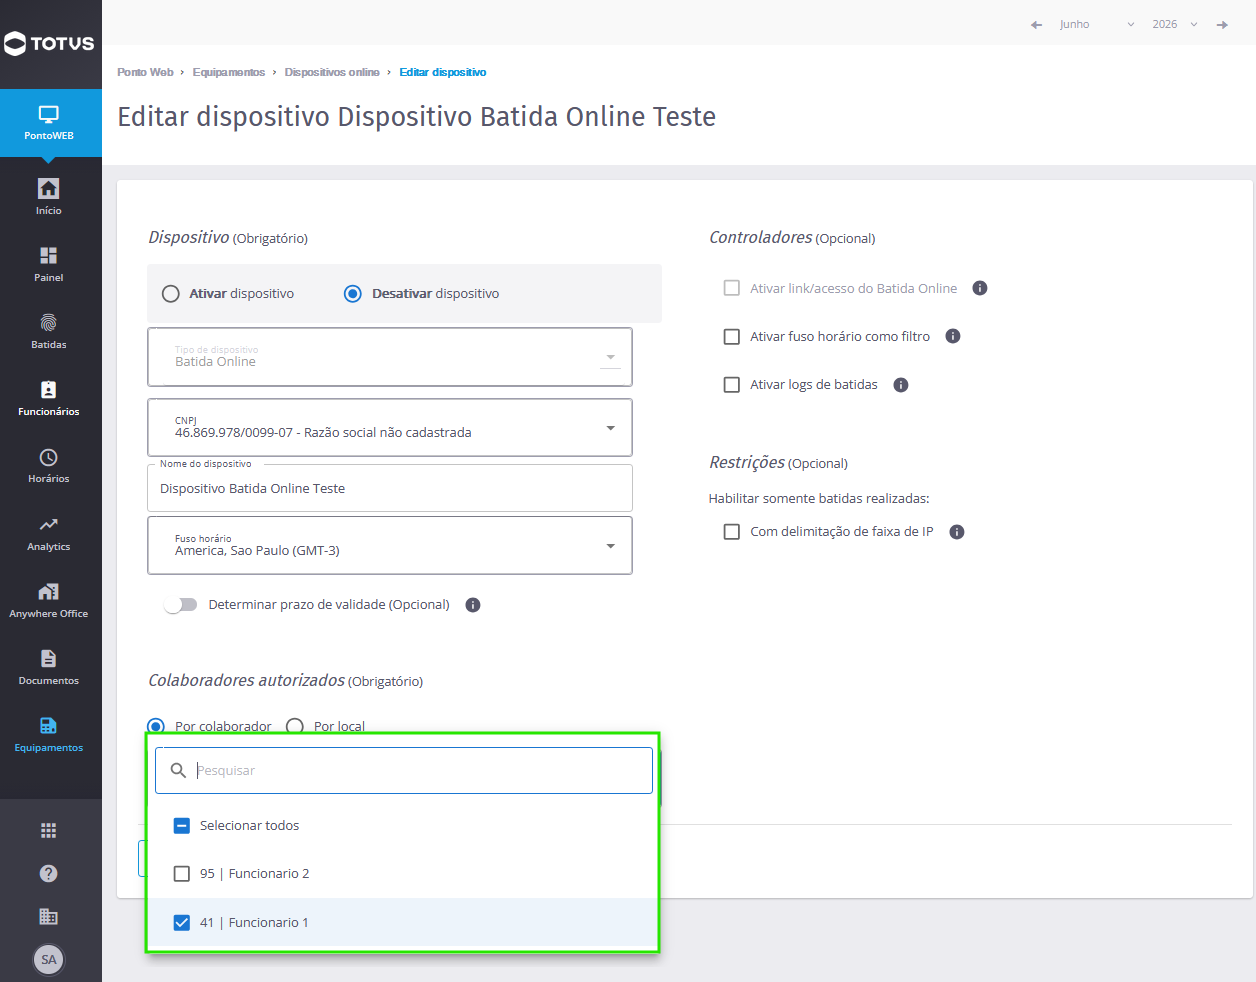The width and height of the screenshot is (1256, 982).
Task: Go to next month arrow
Action: coord(1222,25)
